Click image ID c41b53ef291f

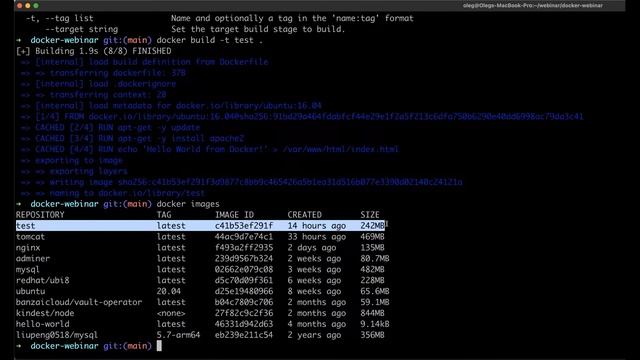pyautogui.click(x=244, y=226)
